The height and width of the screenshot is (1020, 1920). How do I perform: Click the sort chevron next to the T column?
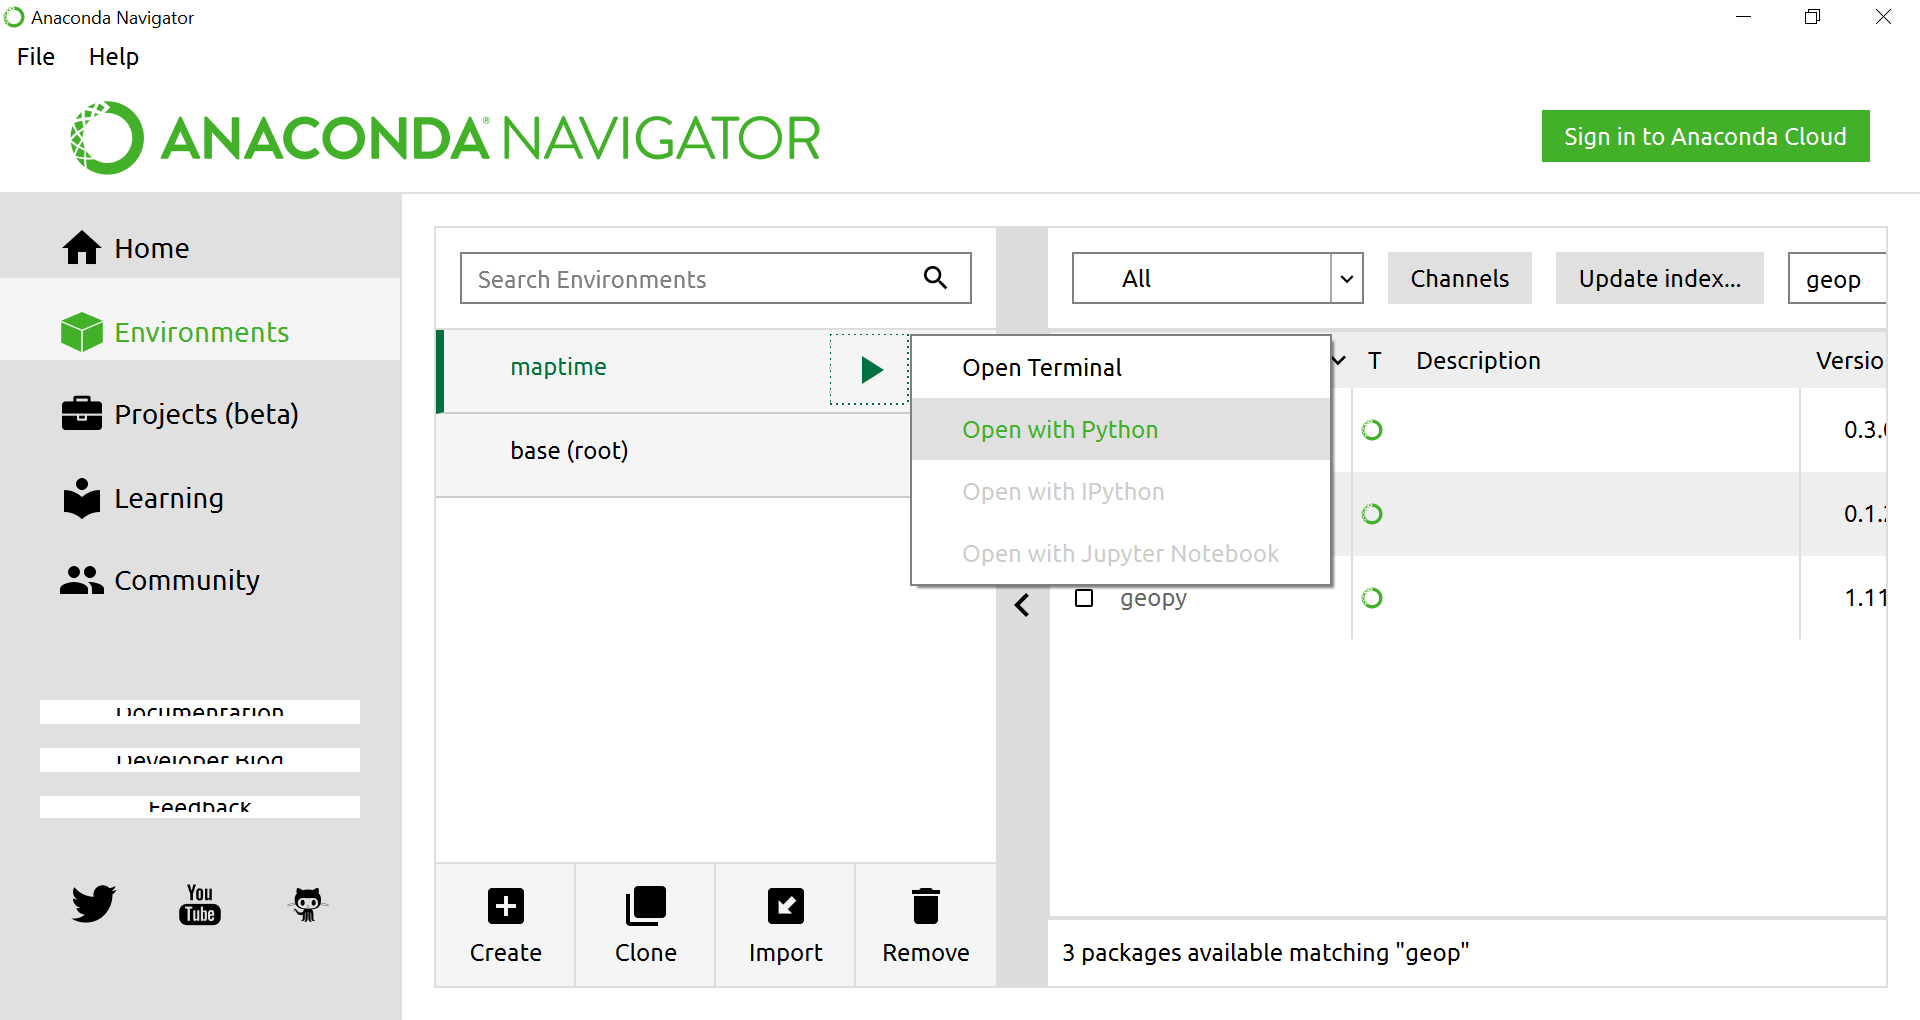[1340, 360]
